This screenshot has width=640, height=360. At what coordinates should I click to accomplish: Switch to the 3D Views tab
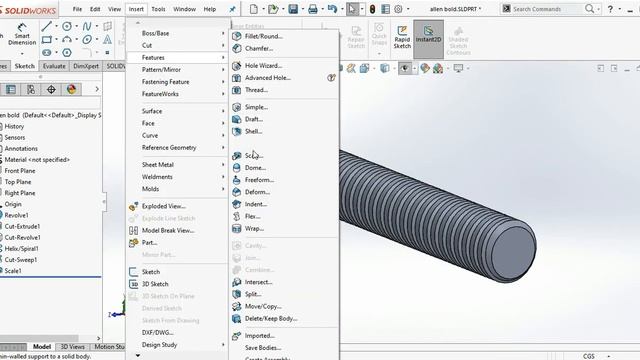72,347
